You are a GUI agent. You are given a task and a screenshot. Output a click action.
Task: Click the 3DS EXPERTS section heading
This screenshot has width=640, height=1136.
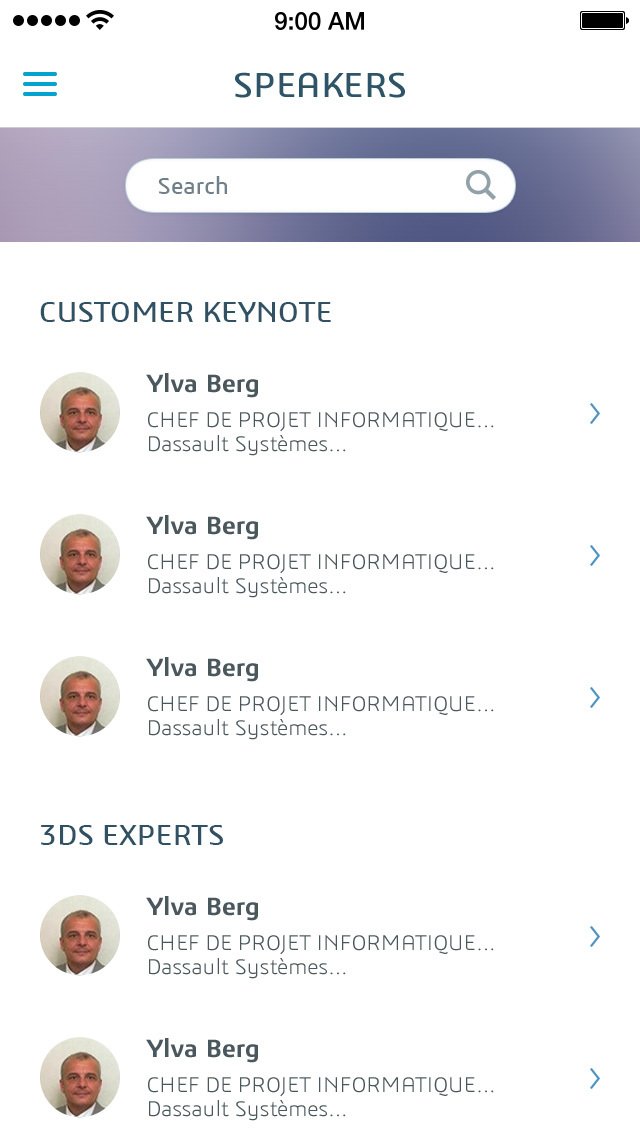point(132,835)
